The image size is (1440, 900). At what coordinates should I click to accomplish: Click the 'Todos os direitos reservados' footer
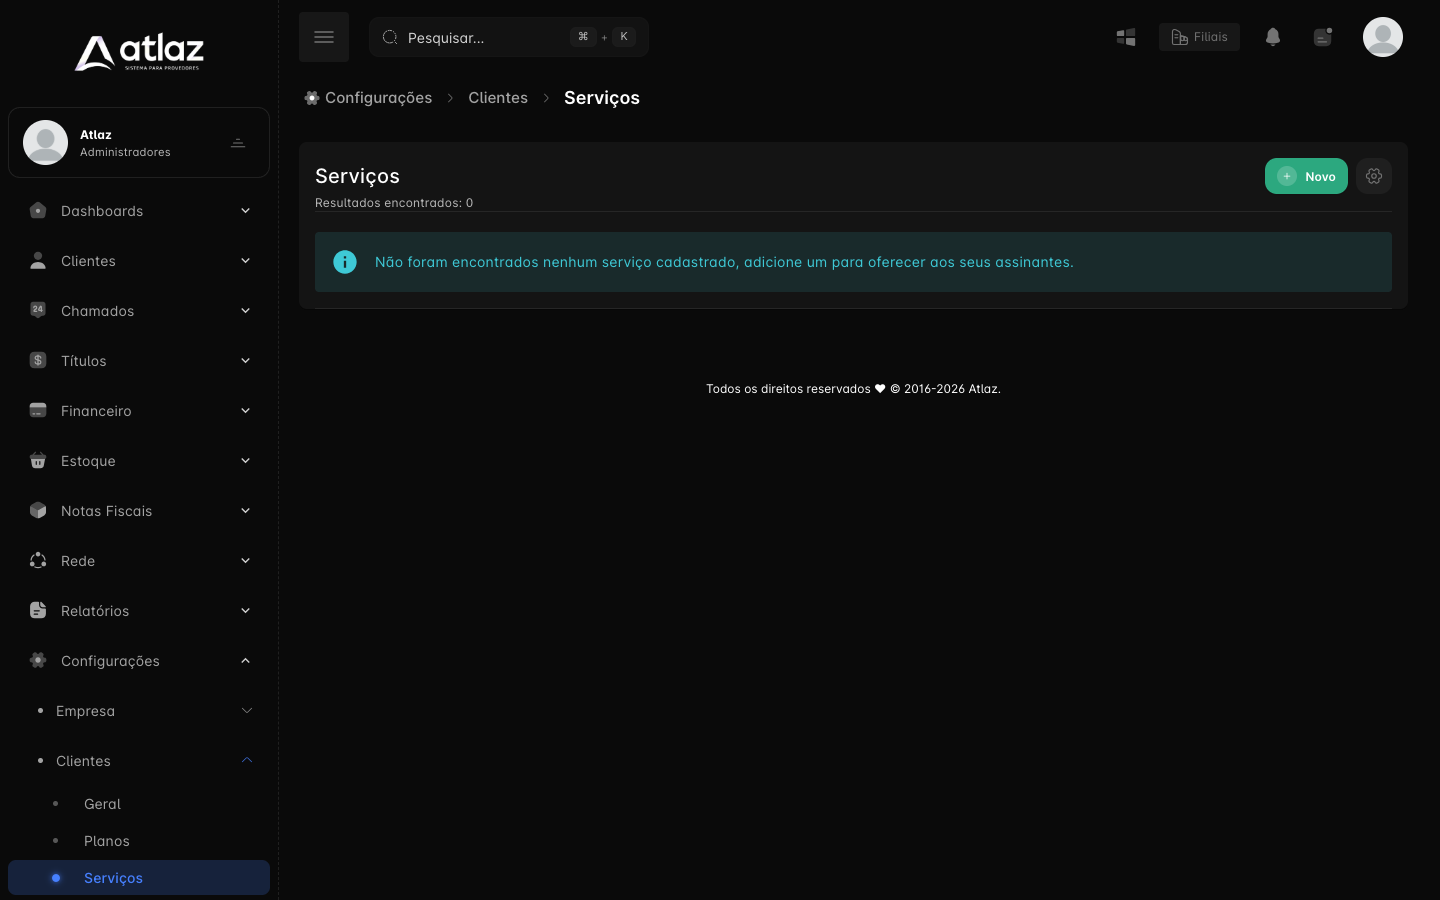tap(853, 389)
